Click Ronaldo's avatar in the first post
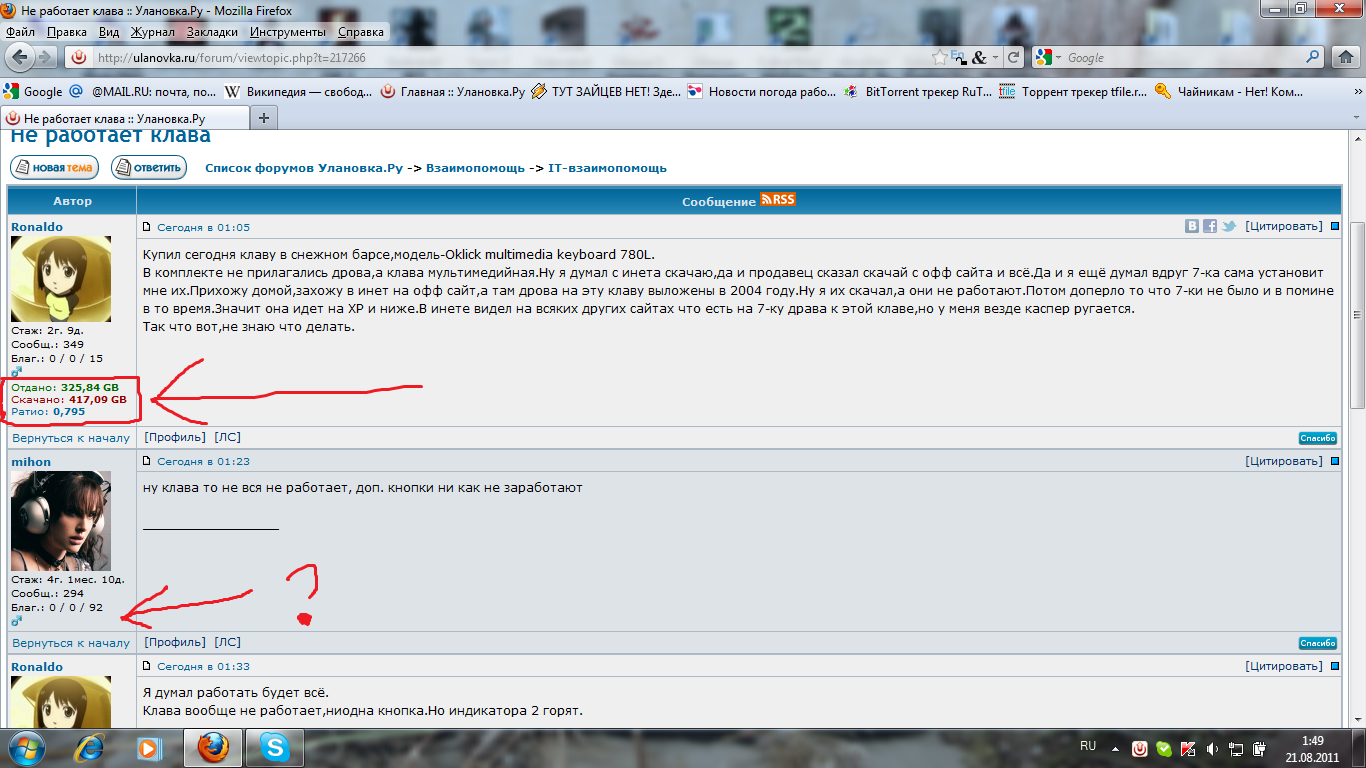This screenshot has height=768, width=1366. click(x=61, y=279)
